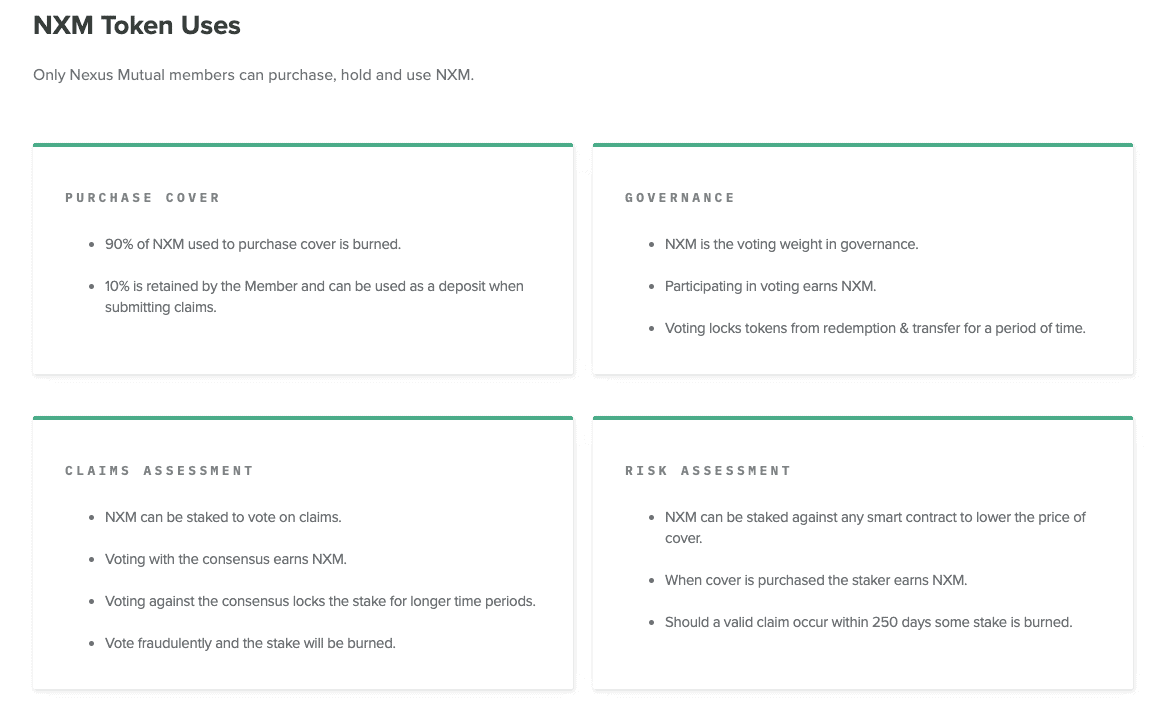
Task: Click 'NXM can be staked to vote' bullet
Action: (223, 517)
